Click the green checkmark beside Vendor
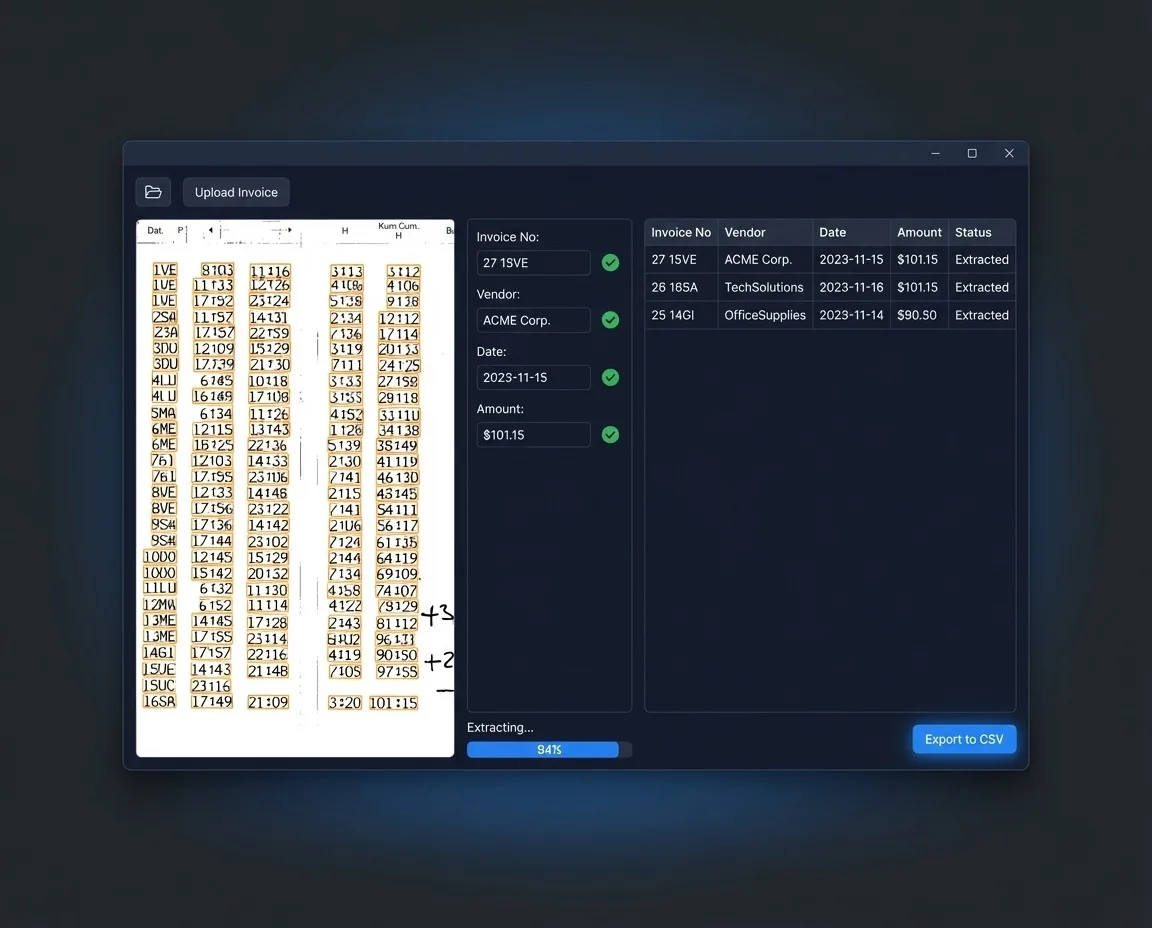Viewport: 1152px width, 928px height. pos(610,320)
